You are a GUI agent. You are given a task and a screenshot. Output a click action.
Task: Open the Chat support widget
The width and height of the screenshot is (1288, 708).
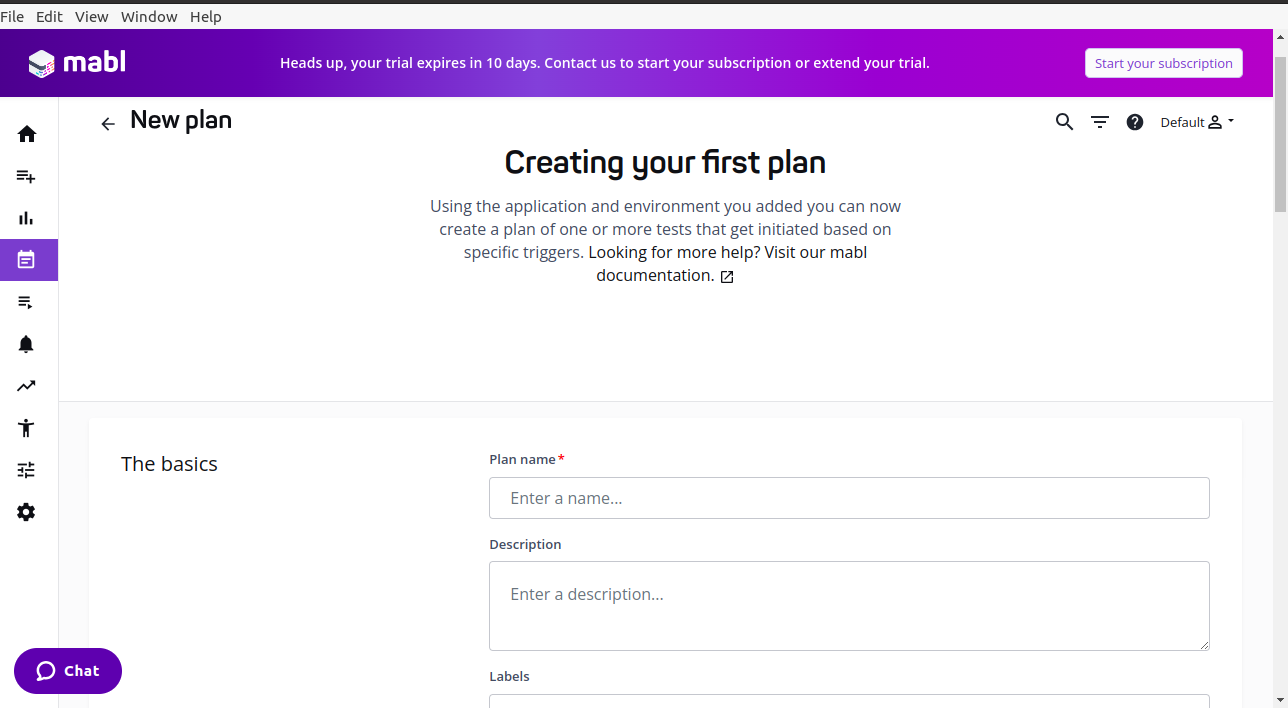pos(68,671)
